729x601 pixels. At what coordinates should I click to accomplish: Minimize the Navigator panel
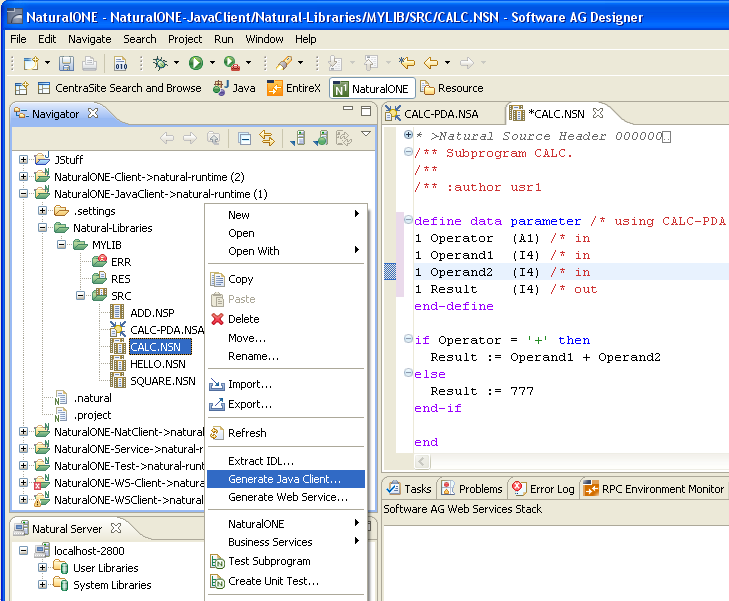pyautogui.click(x=348, y=109)
